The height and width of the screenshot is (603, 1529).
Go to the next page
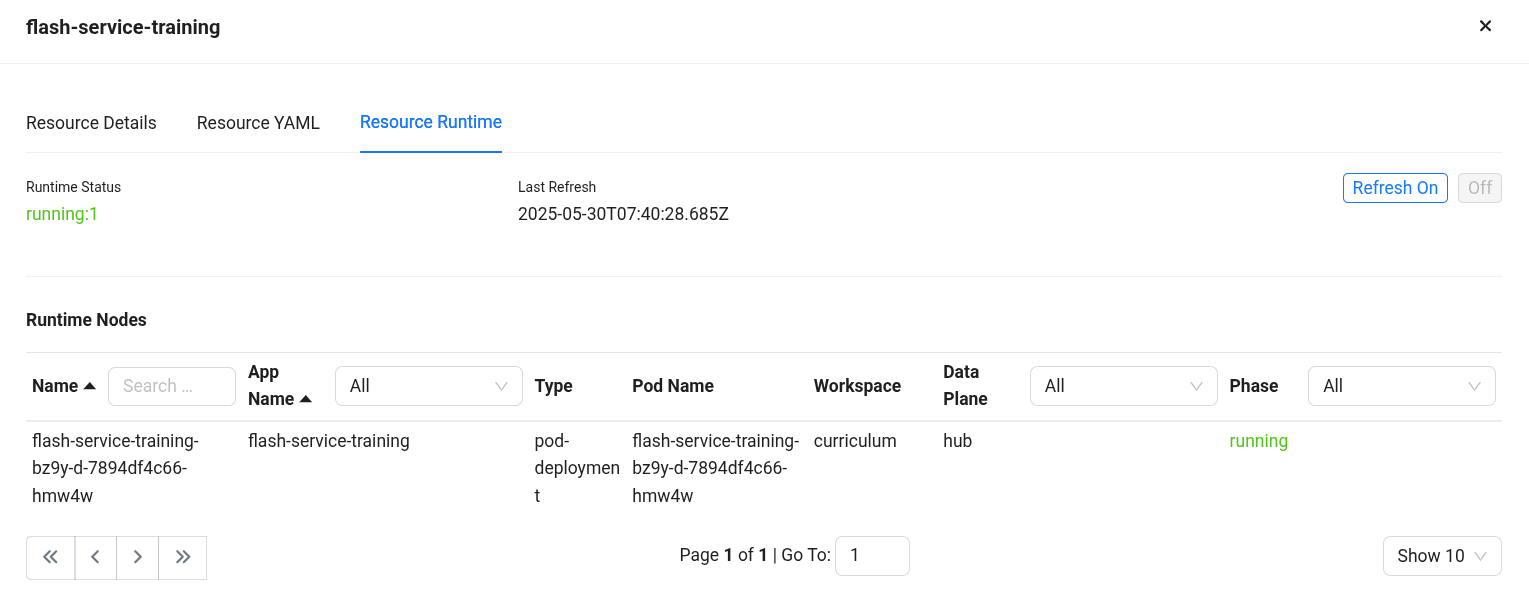click(x=138, y=557)
